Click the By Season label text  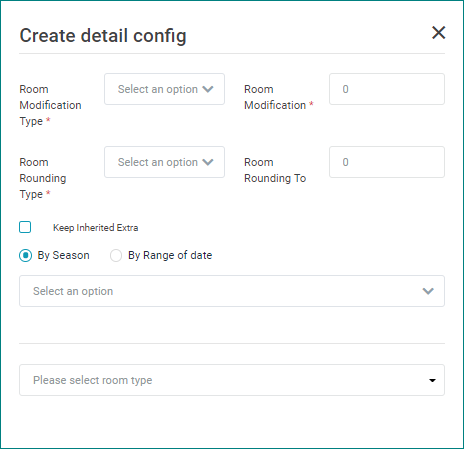tap(63, 255)
